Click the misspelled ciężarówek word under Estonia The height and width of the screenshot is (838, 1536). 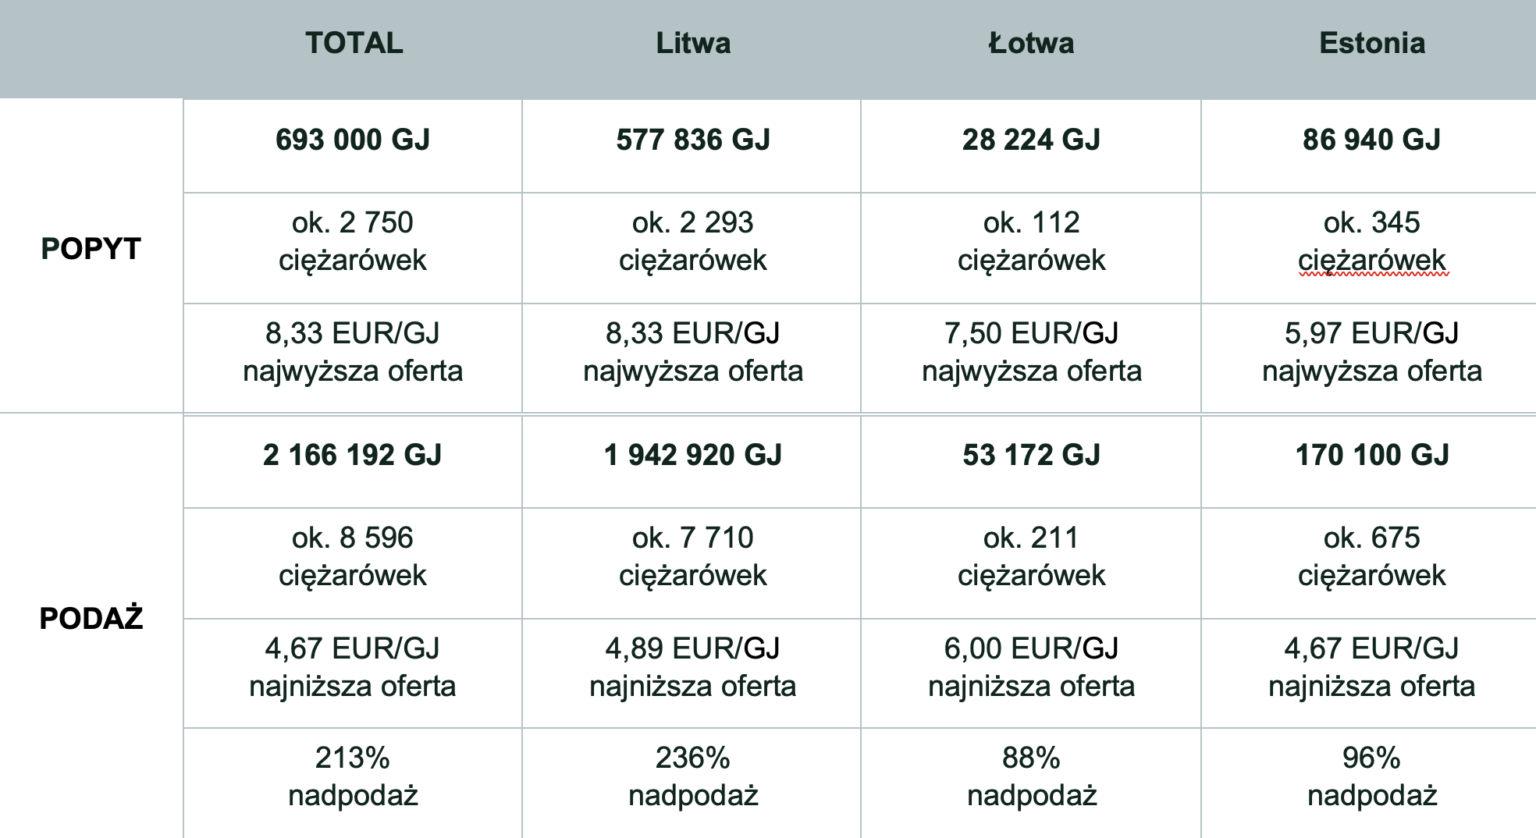(1372, 261)
